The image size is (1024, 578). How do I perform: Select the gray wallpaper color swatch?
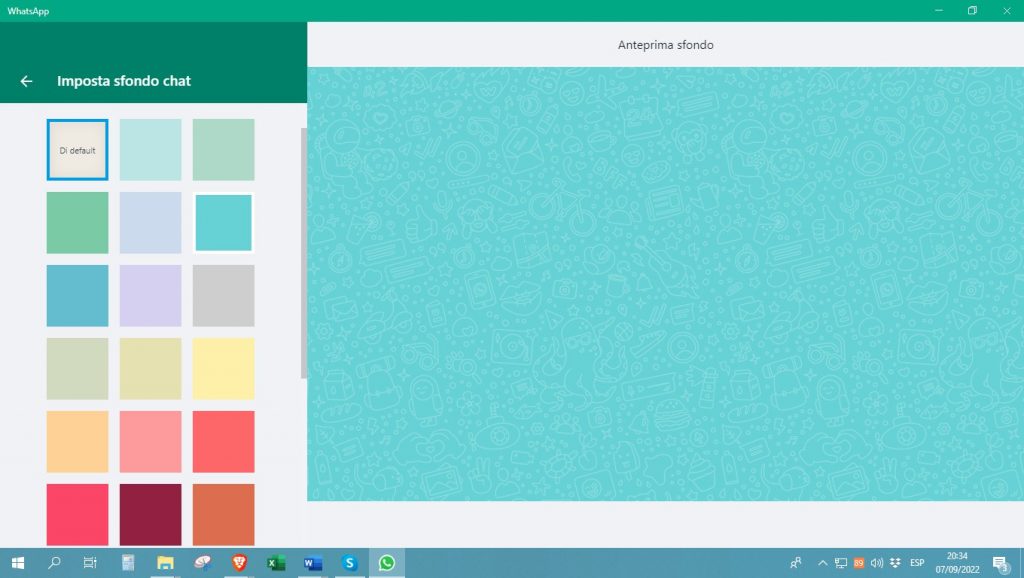[x=223, y=296]
